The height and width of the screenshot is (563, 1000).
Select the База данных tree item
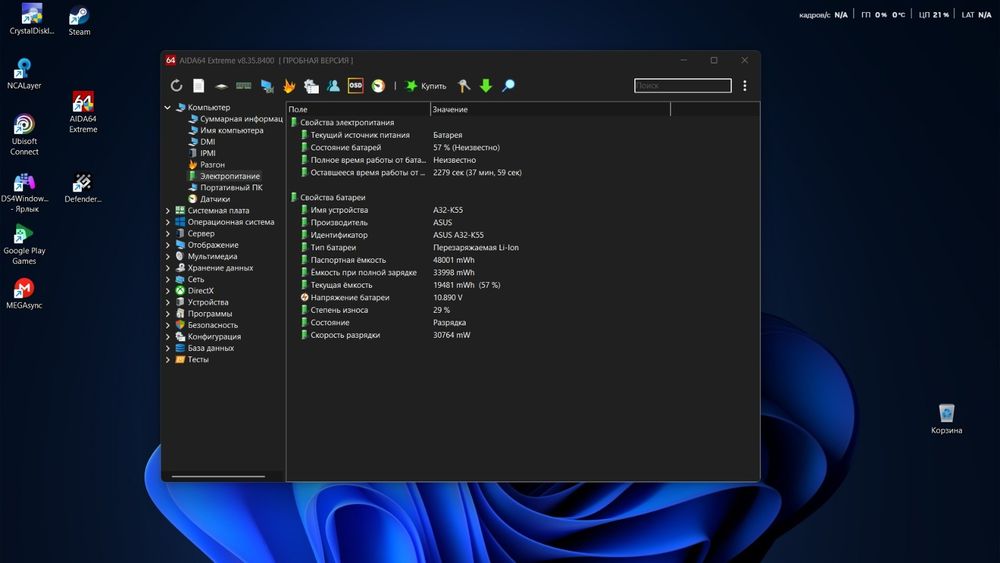pos(204,348)
